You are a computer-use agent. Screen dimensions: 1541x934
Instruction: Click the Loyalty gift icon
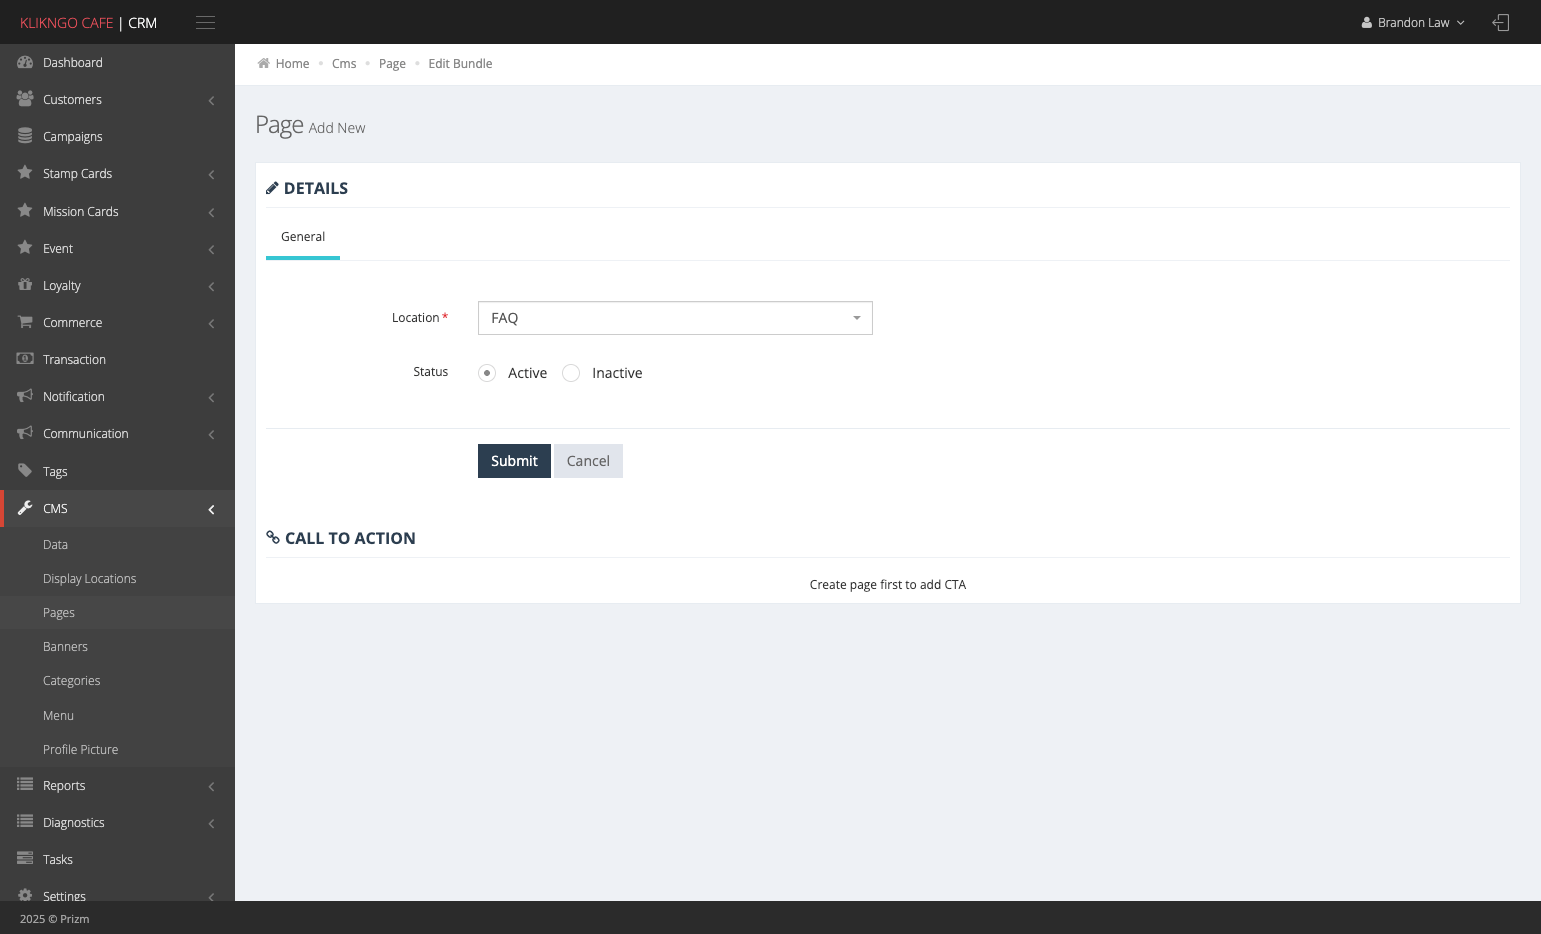(x=25, y=285)
